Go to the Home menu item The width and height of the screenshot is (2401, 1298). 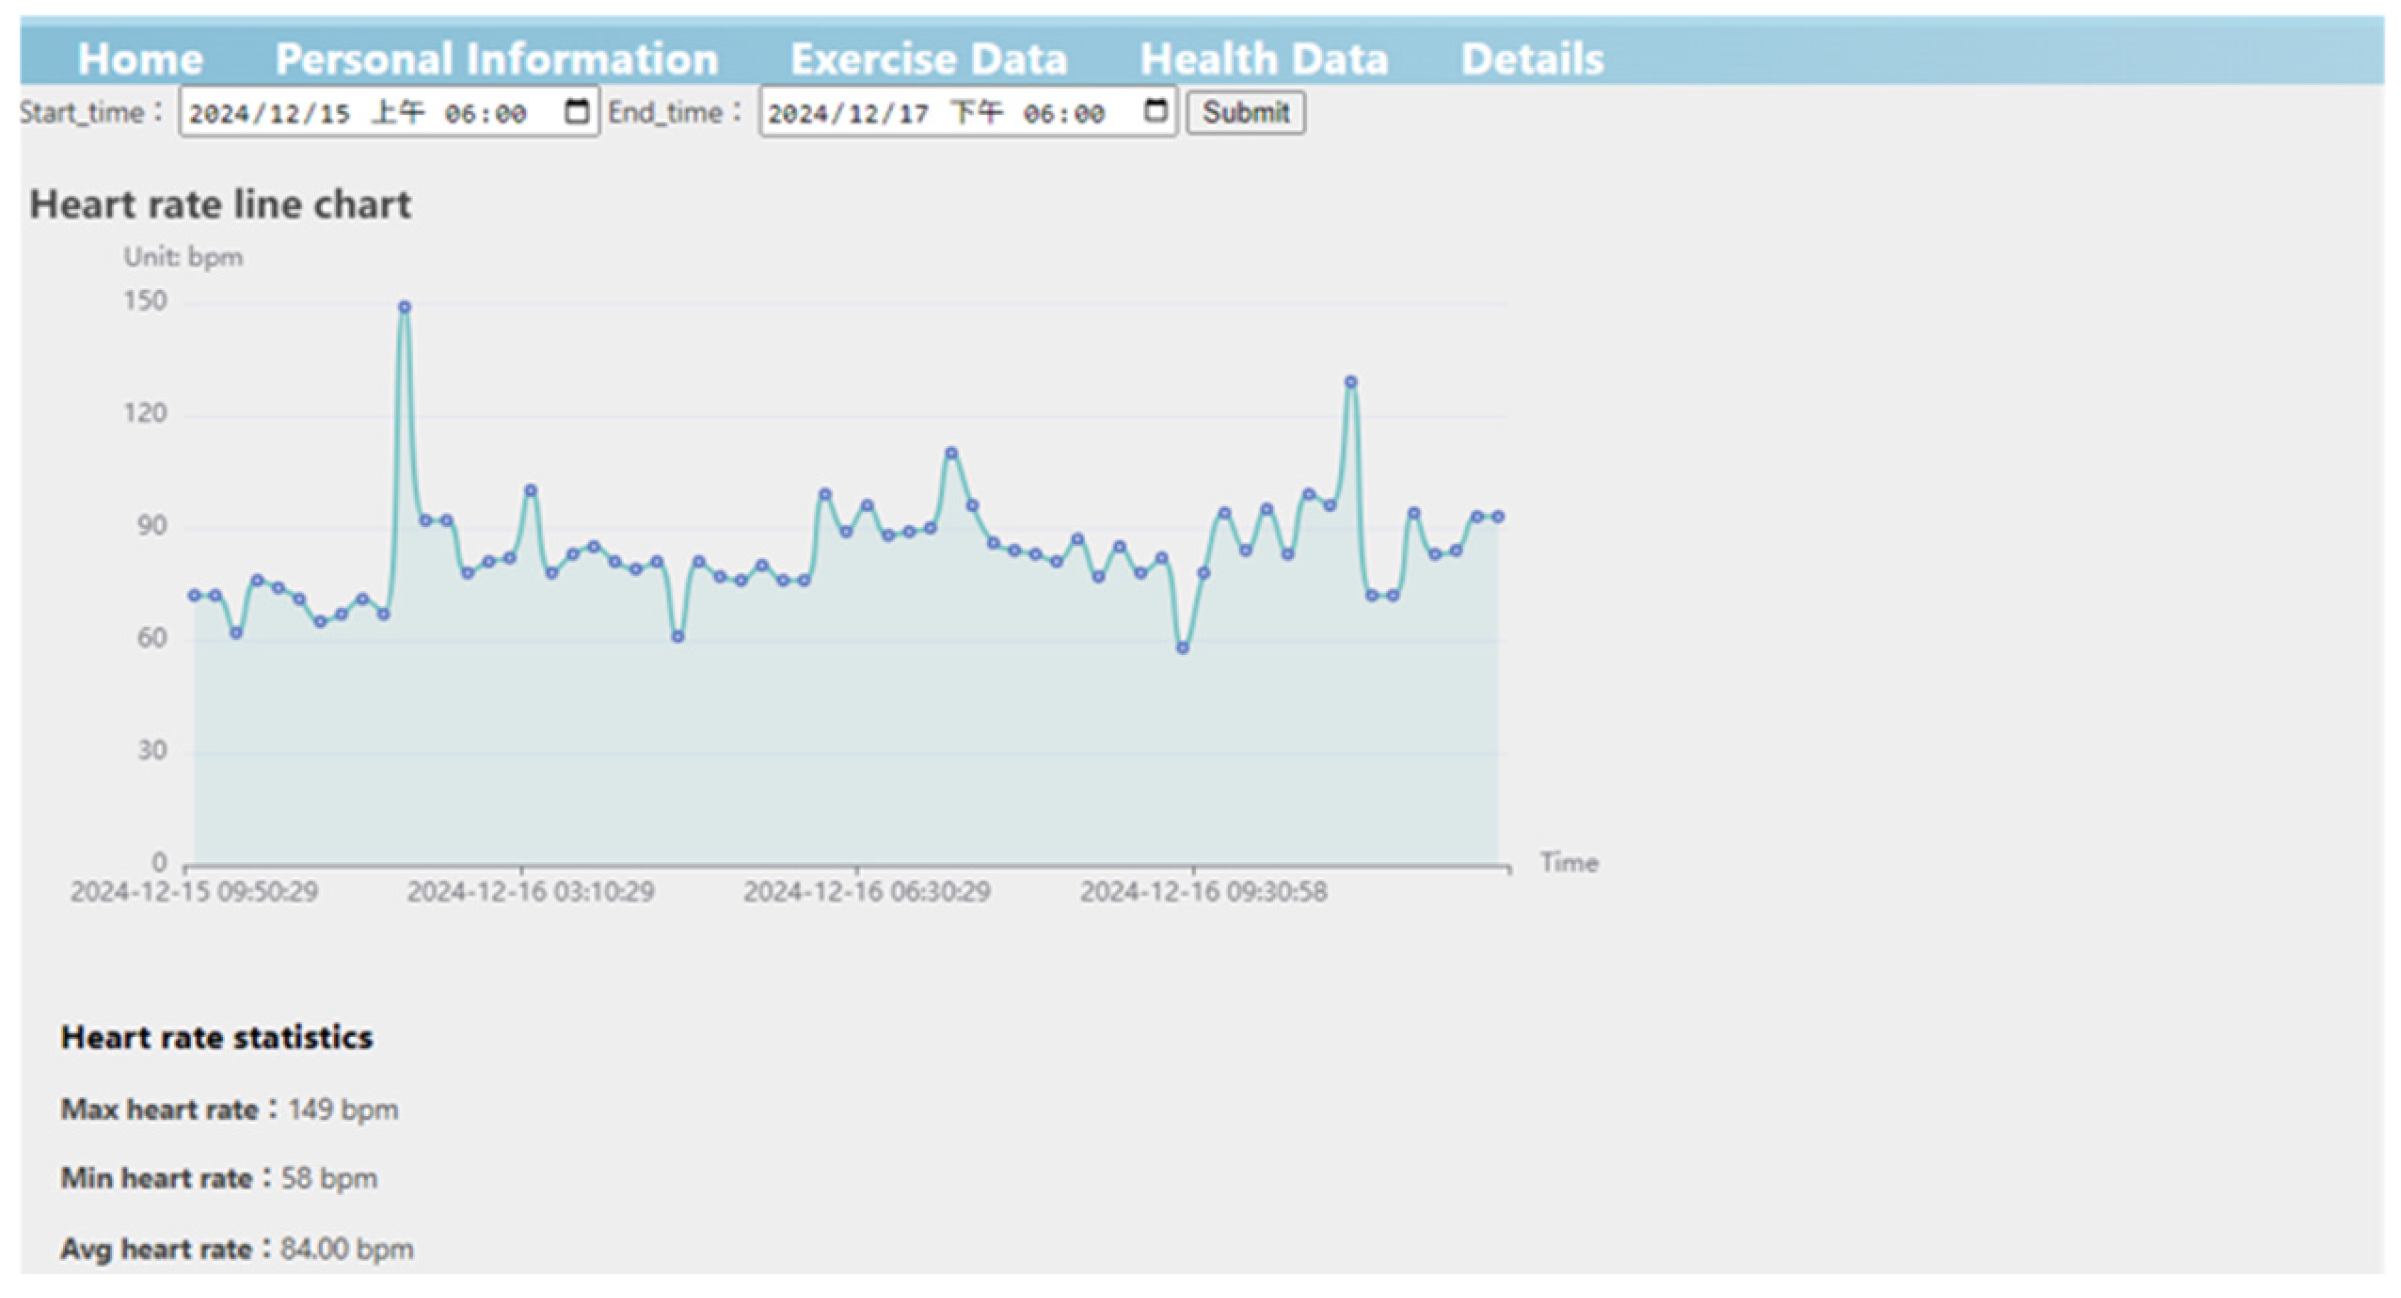pos(140,59)
